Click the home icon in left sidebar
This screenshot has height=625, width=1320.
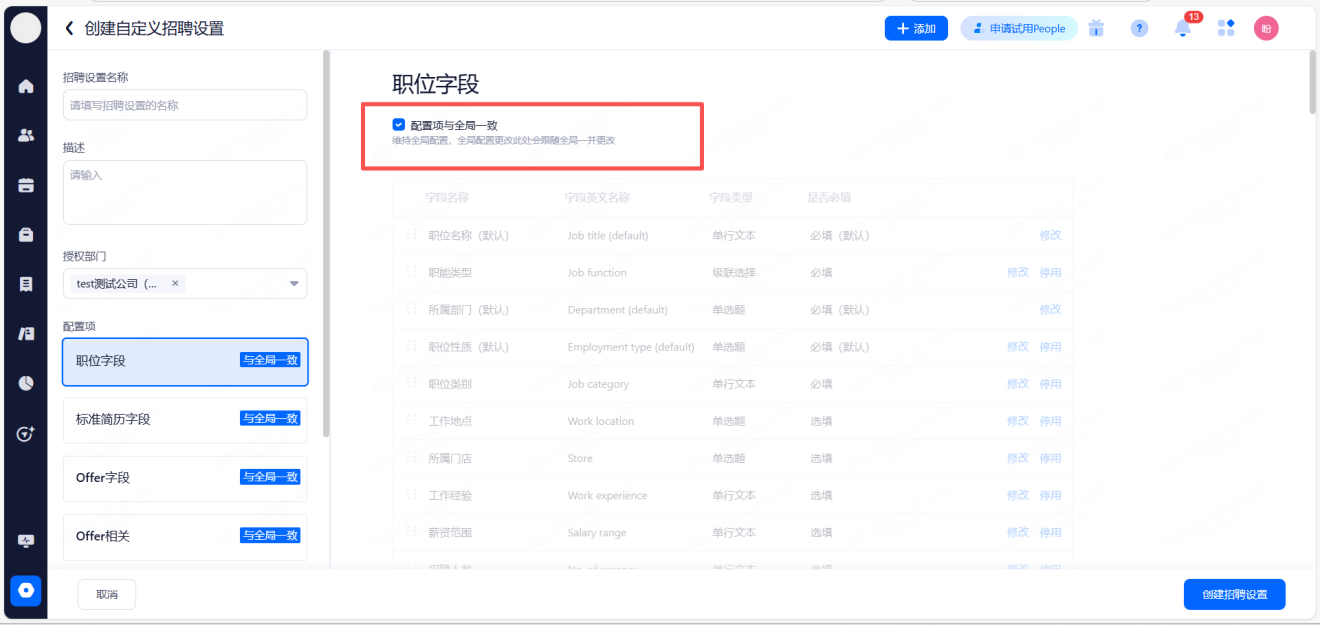tap(26, 86)
